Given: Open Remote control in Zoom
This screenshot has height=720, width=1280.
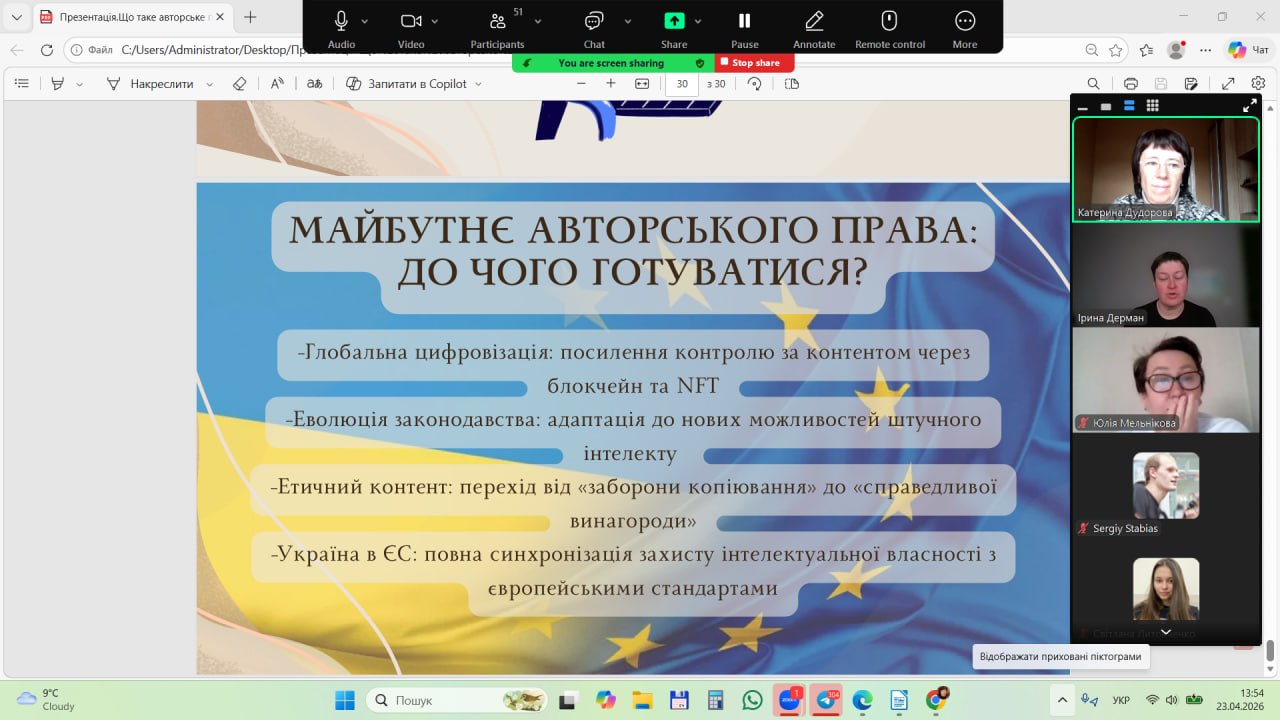Looking at the screenshot, I should click(x=889, y=22).
